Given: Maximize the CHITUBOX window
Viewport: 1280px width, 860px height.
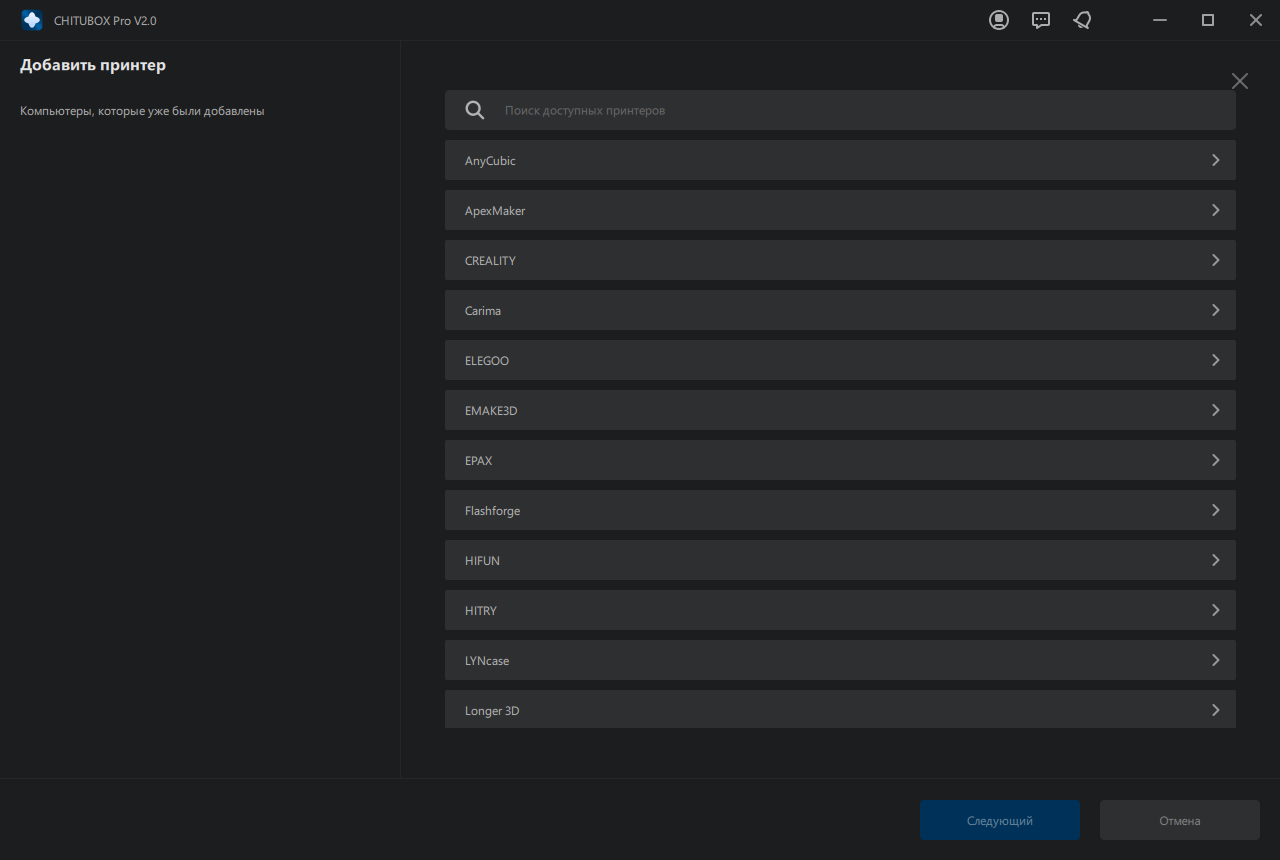Looking at the screenshot, I should pos(1208,20).
